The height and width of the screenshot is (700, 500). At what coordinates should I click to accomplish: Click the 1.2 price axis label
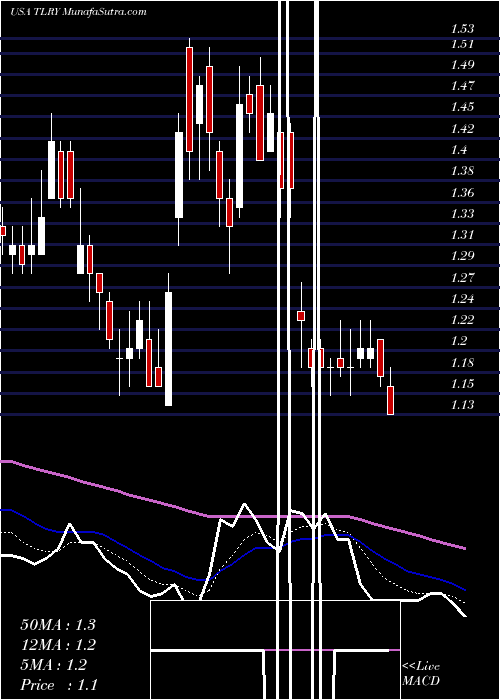coord(459,341)
